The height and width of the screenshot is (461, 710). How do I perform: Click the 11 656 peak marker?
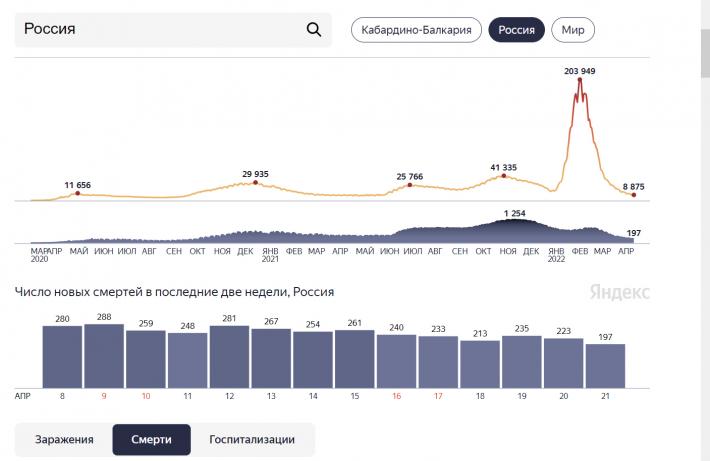[78, 193]
